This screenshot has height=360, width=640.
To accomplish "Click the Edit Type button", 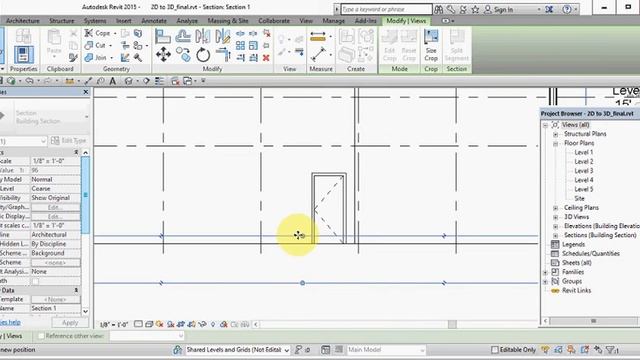I will tap(69, 141).
